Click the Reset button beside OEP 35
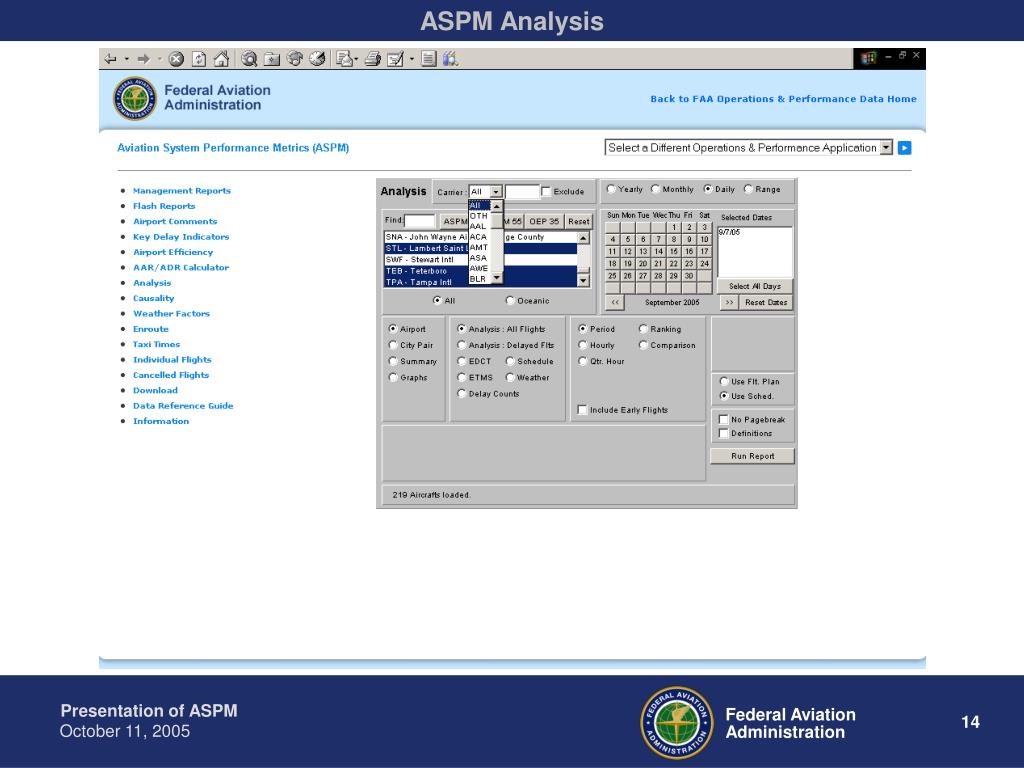This screenshot has width=1024, height=768. pos(578,221)
